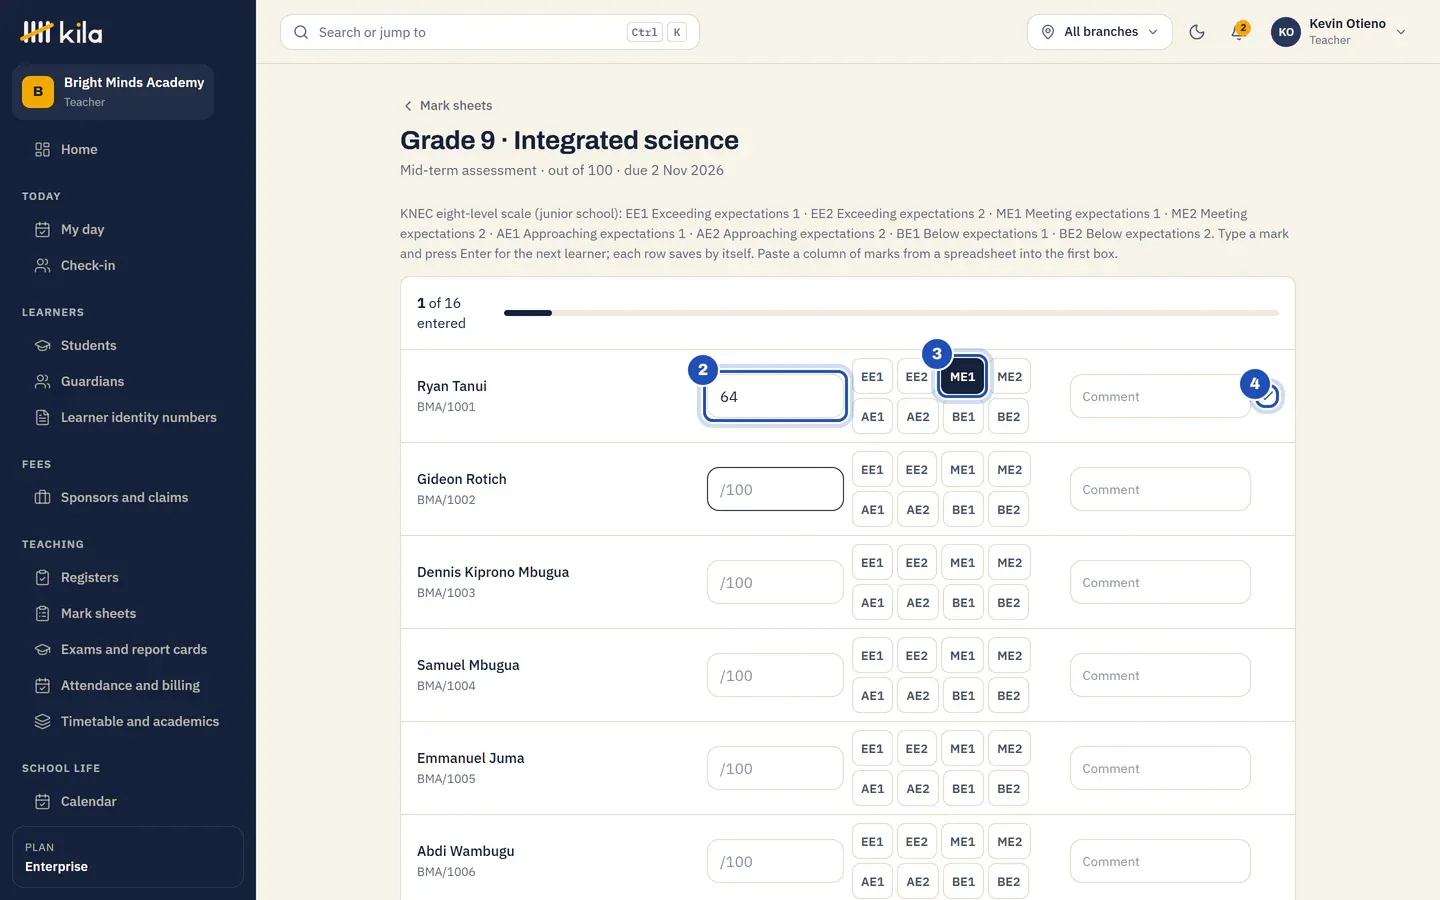This screenshot has width=1440, height=900.
Task: Click the Calendar sidebar icon
Action: tap(42, 801)
